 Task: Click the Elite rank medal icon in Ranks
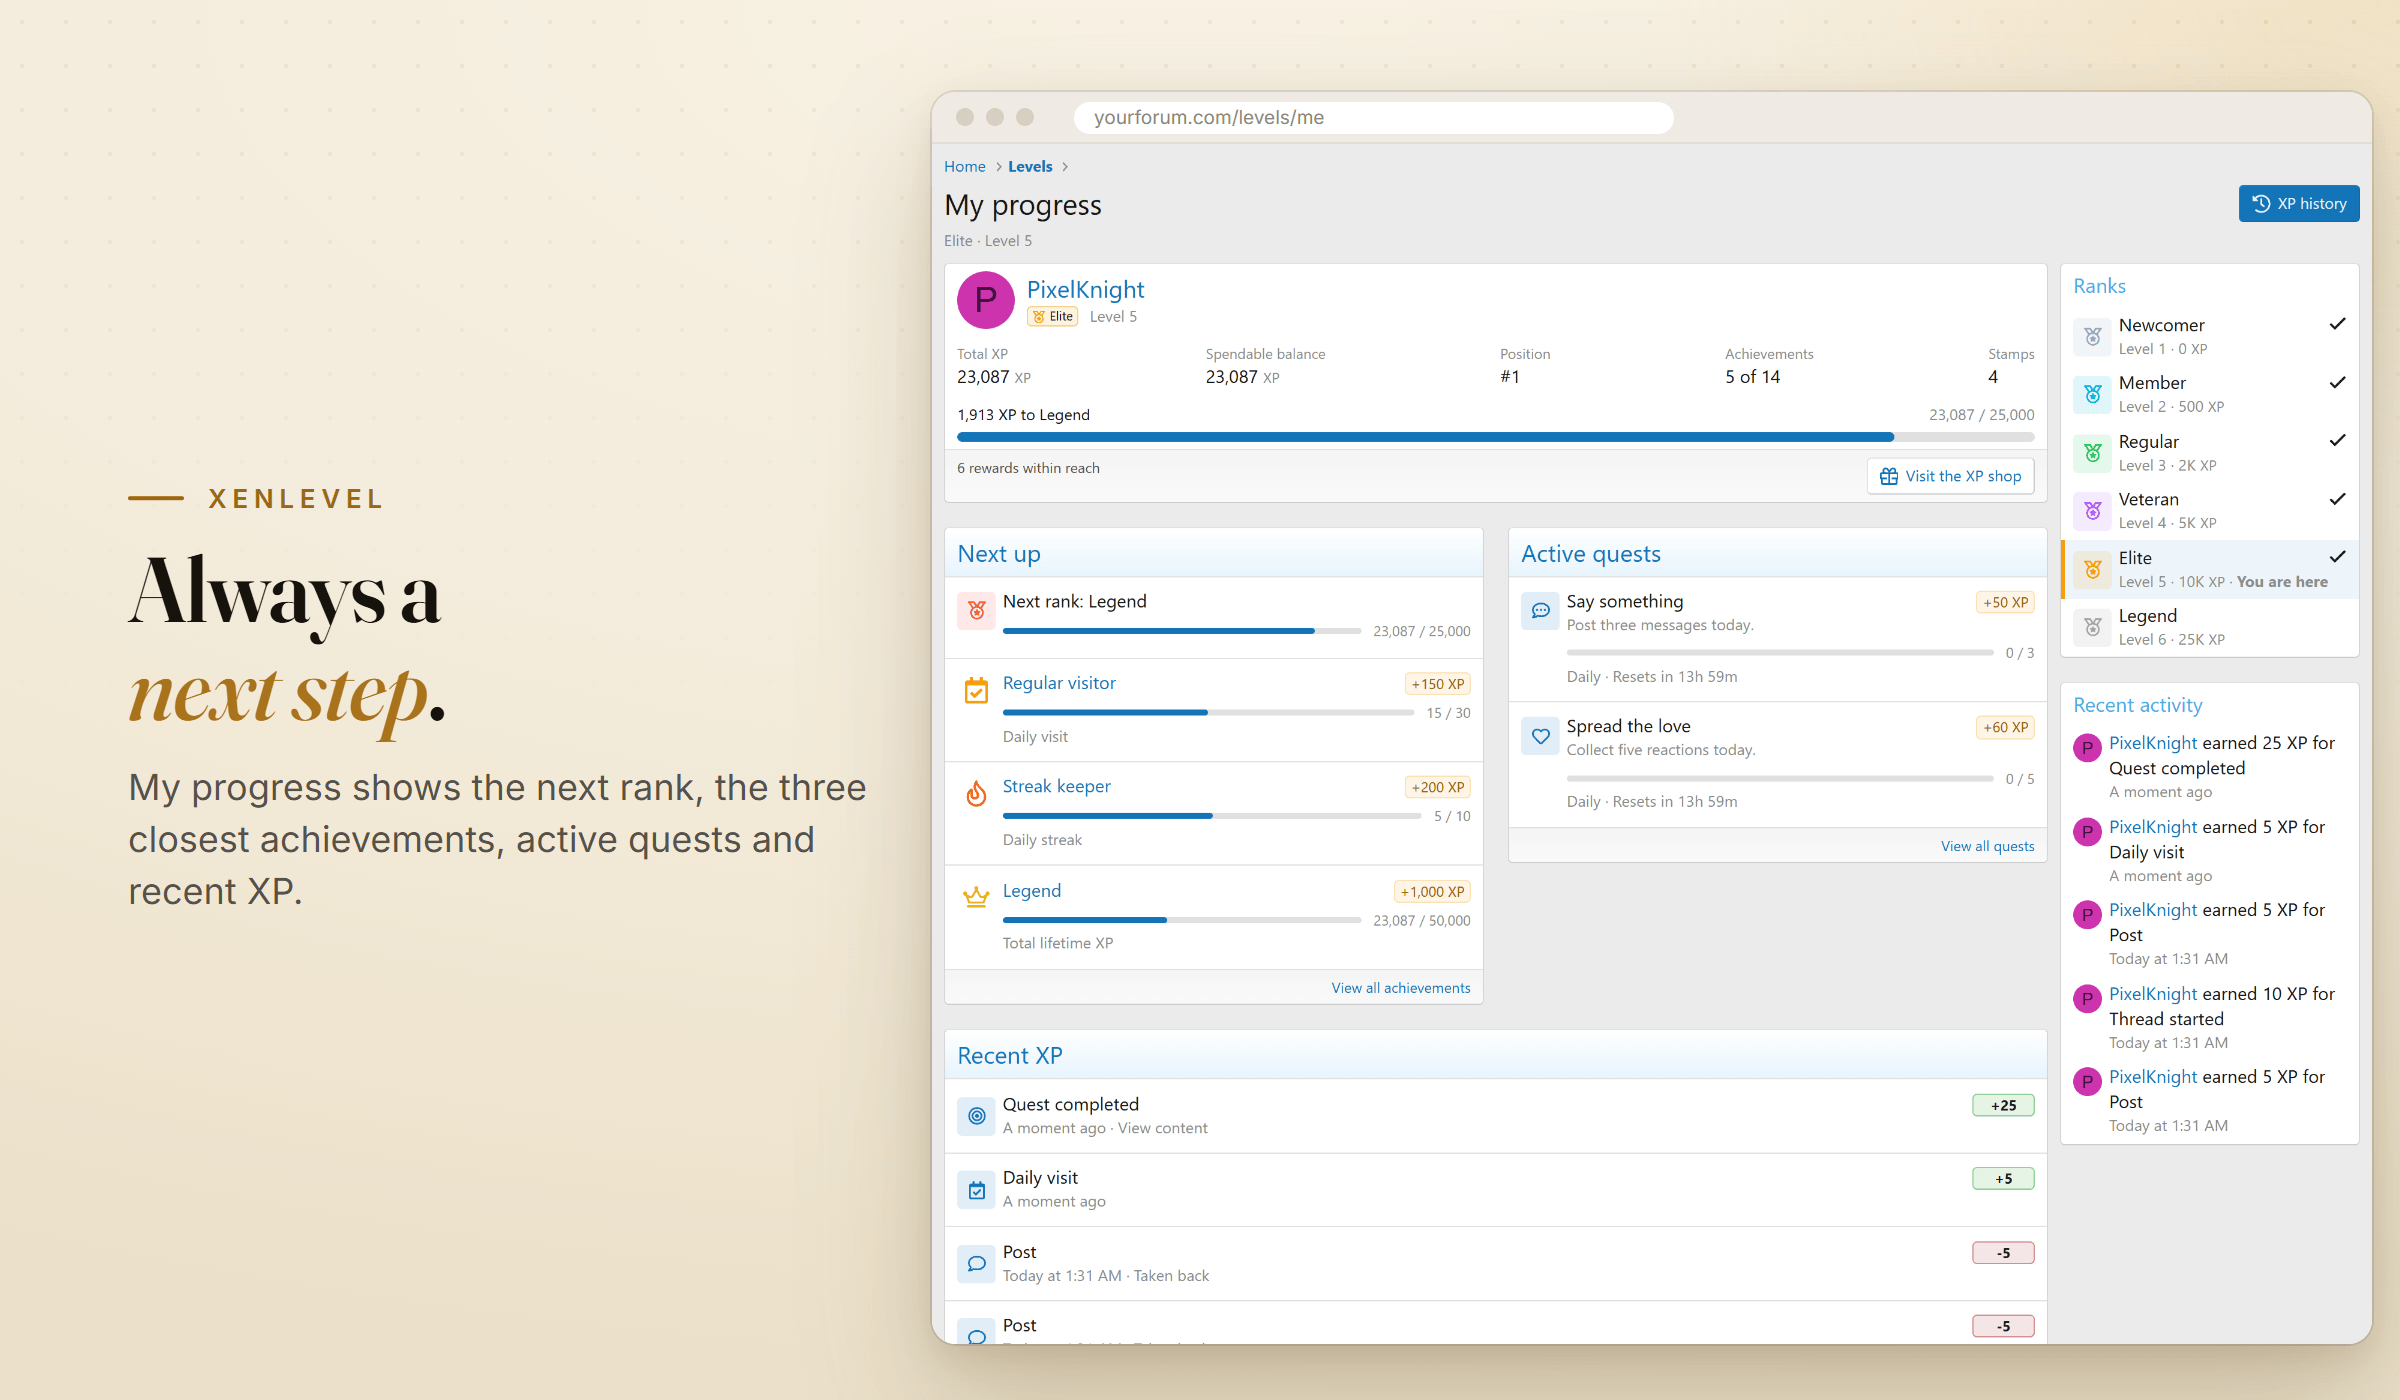(x=2092, y=569)
